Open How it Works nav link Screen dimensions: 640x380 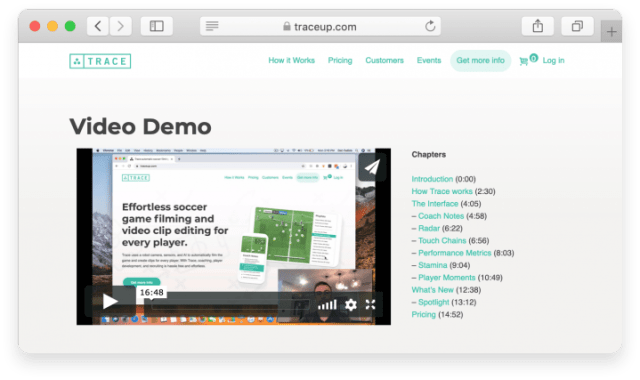pos(291,60)
